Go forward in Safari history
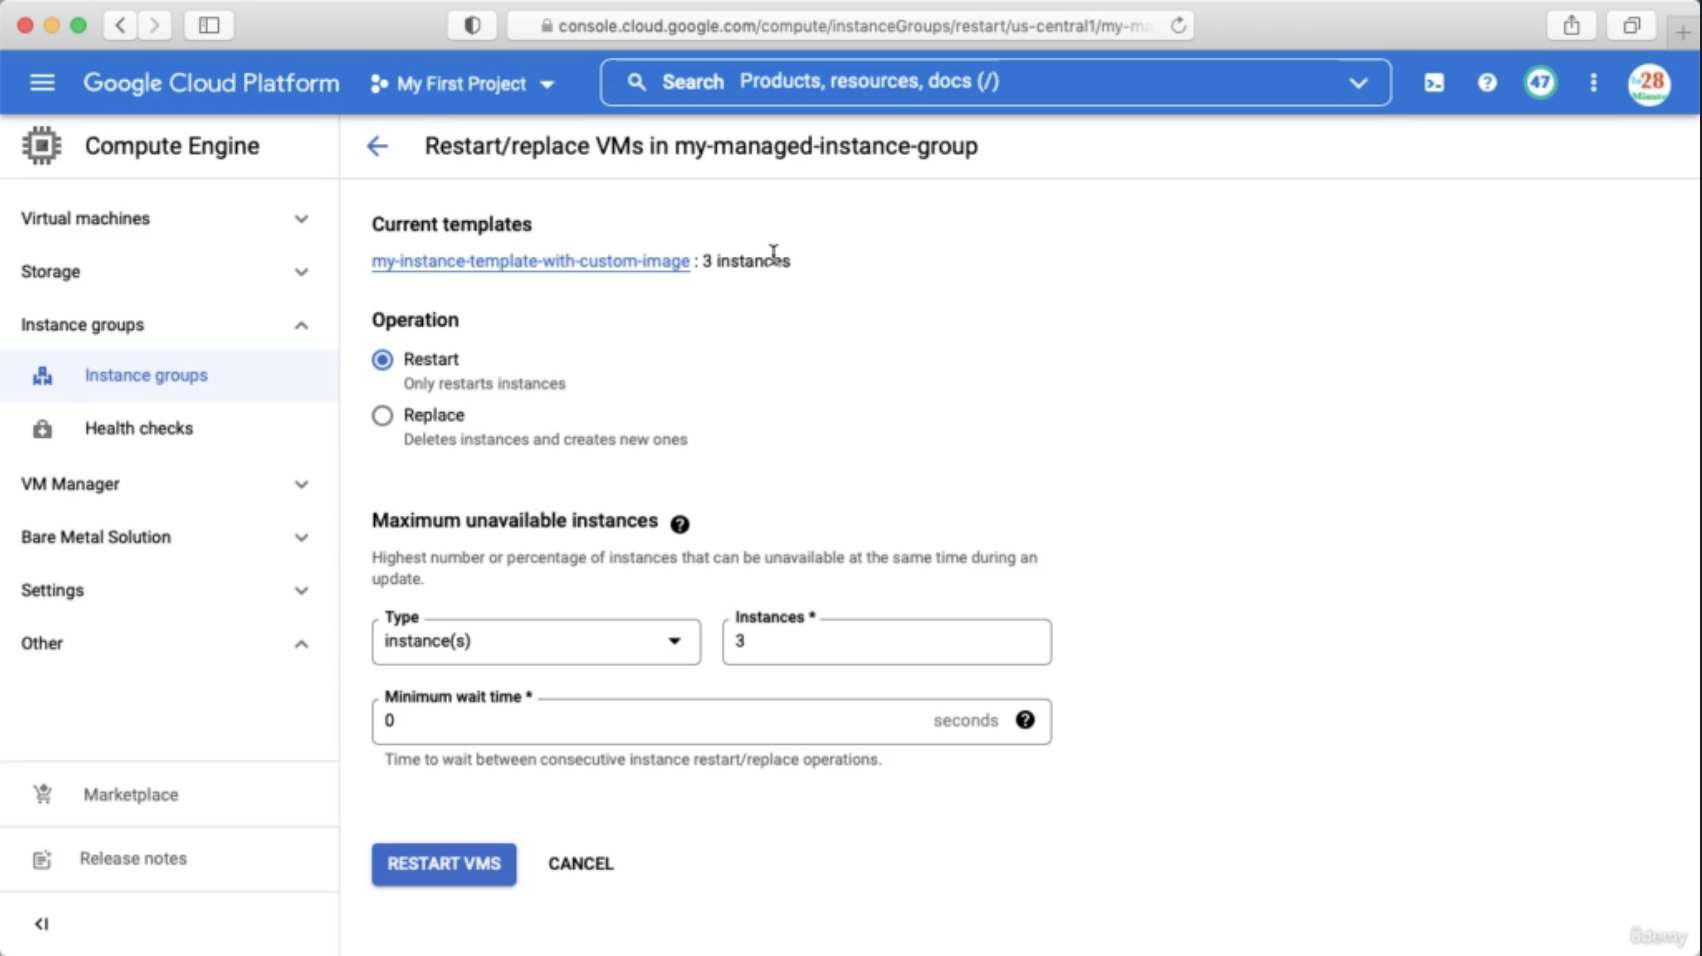The image size is (1702, 956). (155, 26)
